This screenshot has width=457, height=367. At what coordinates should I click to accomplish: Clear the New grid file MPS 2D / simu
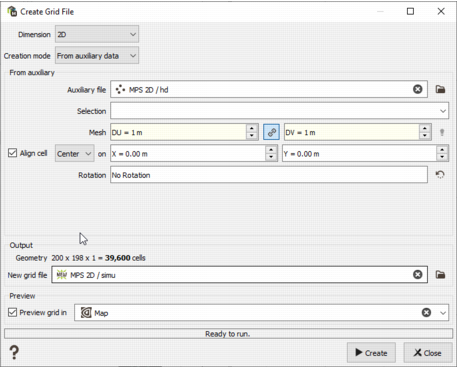click(417, 275)
